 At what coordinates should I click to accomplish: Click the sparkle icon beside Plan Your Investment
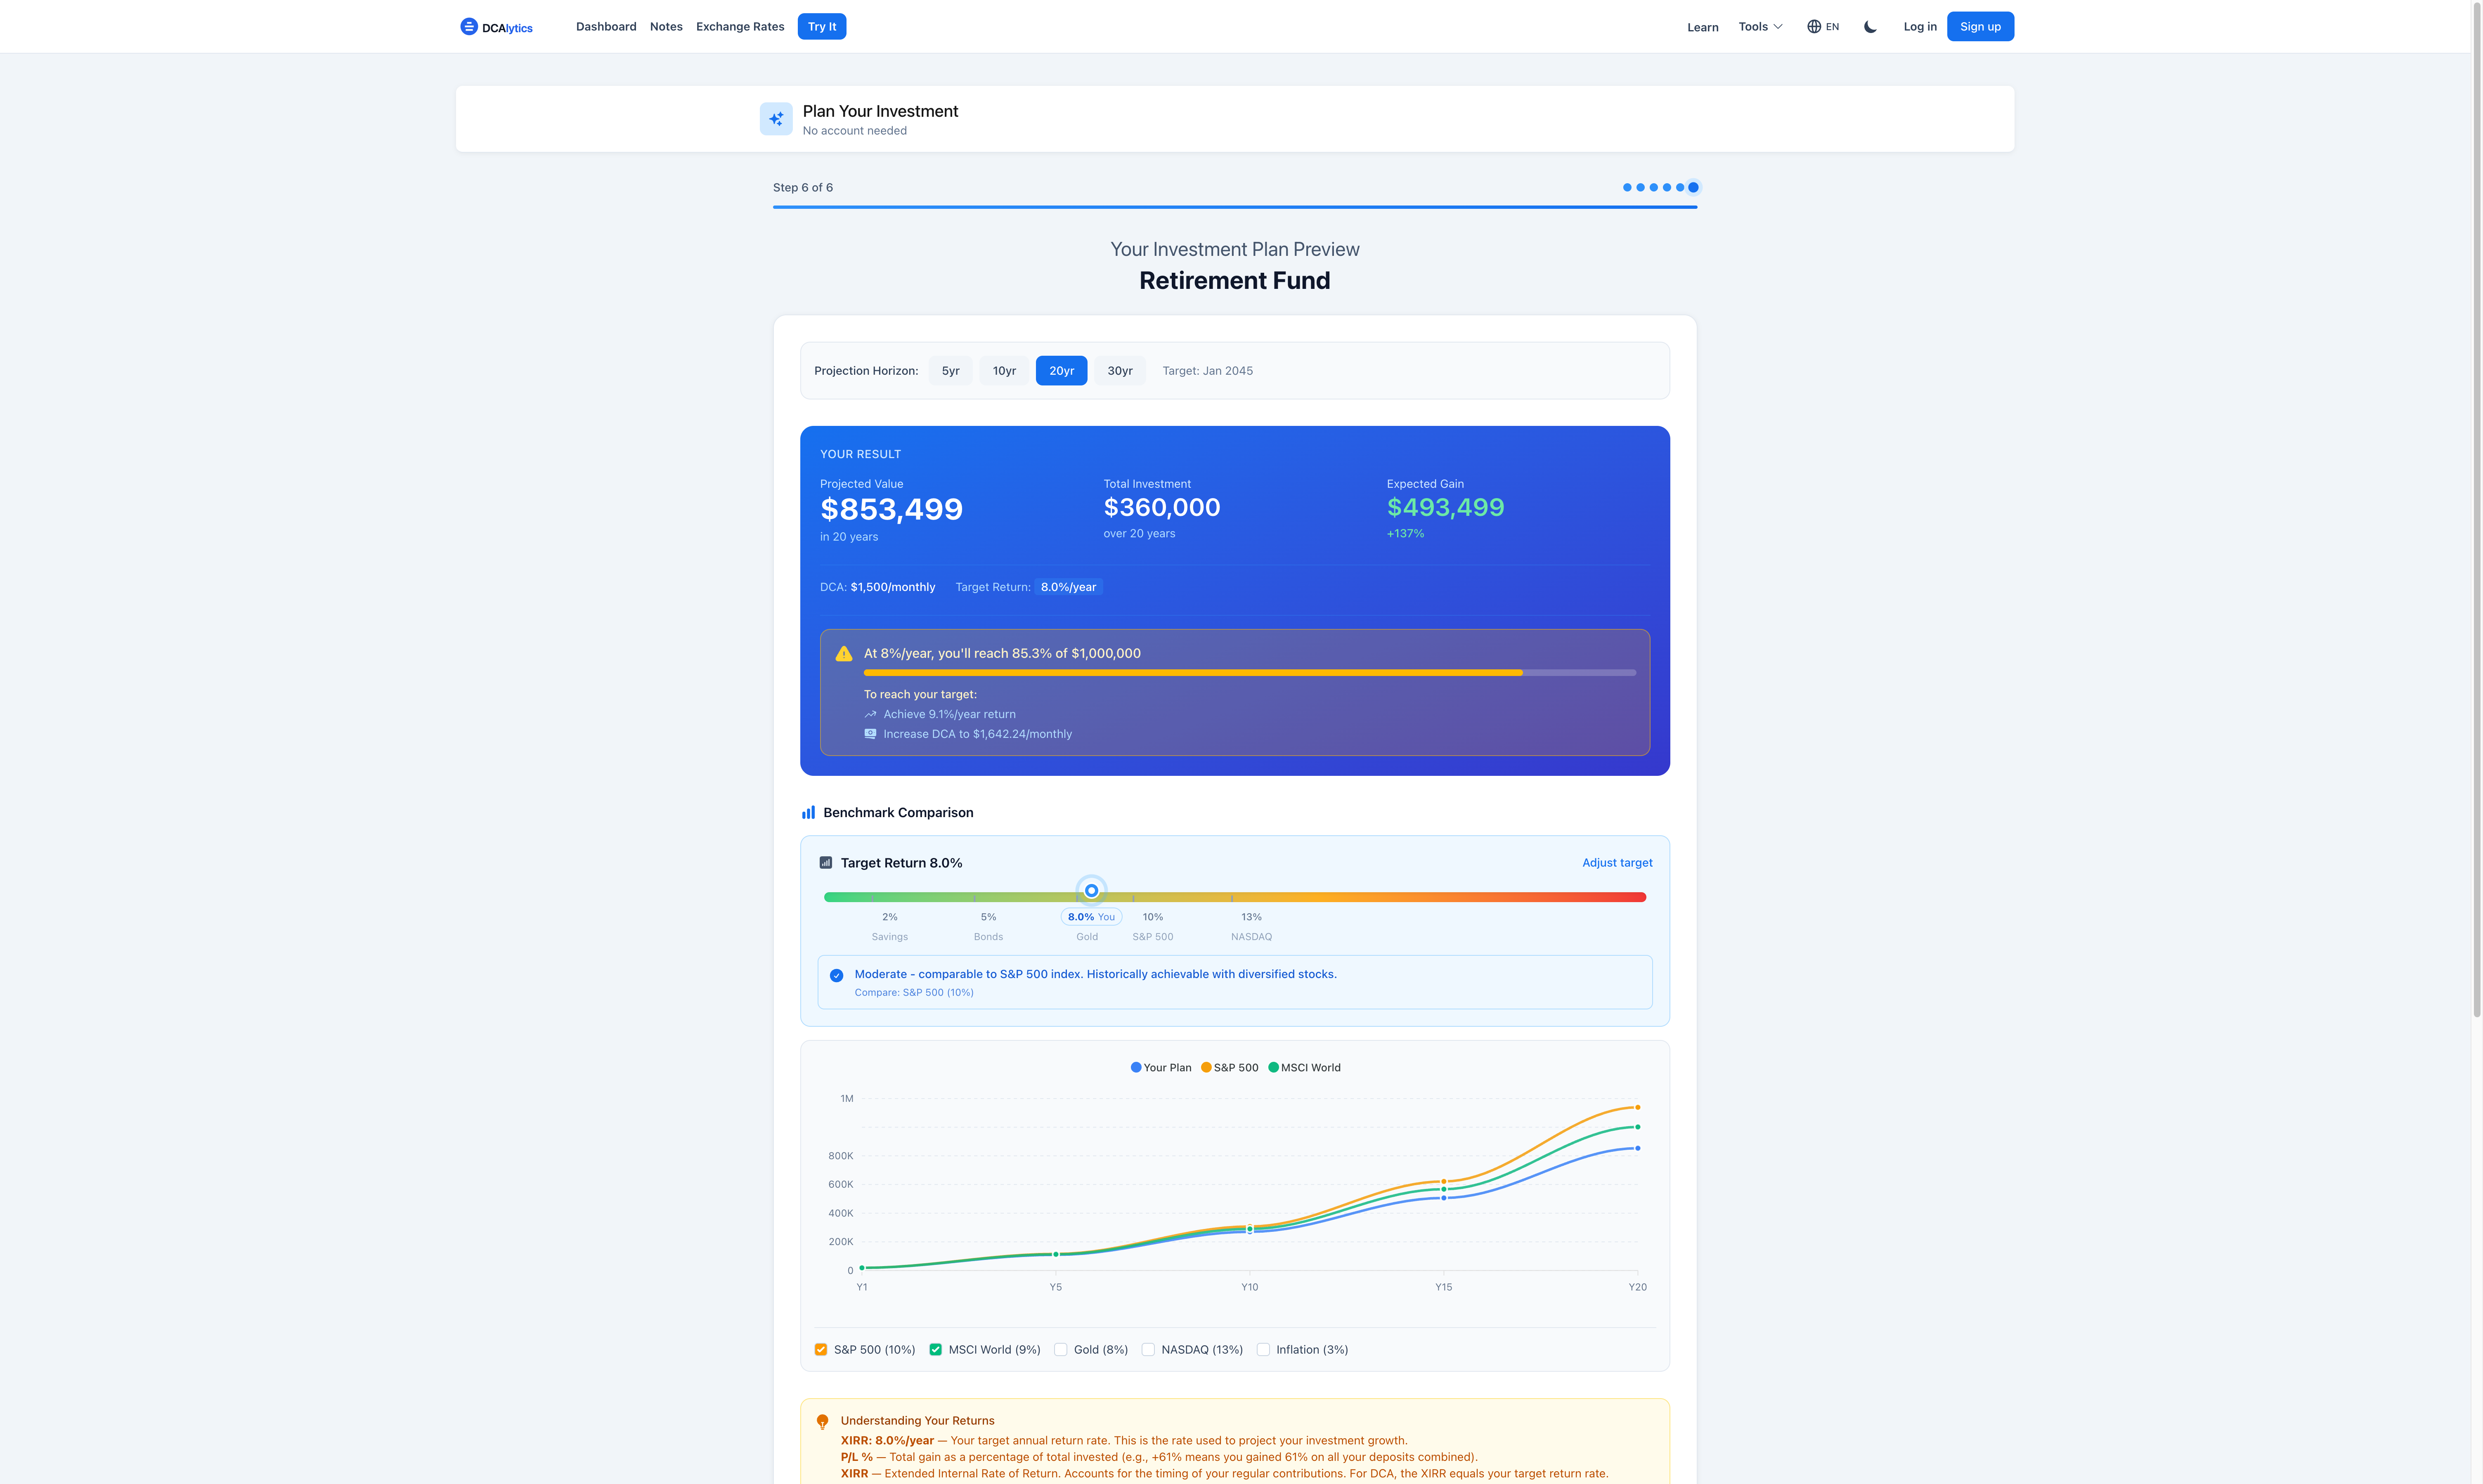coord(776,118)
